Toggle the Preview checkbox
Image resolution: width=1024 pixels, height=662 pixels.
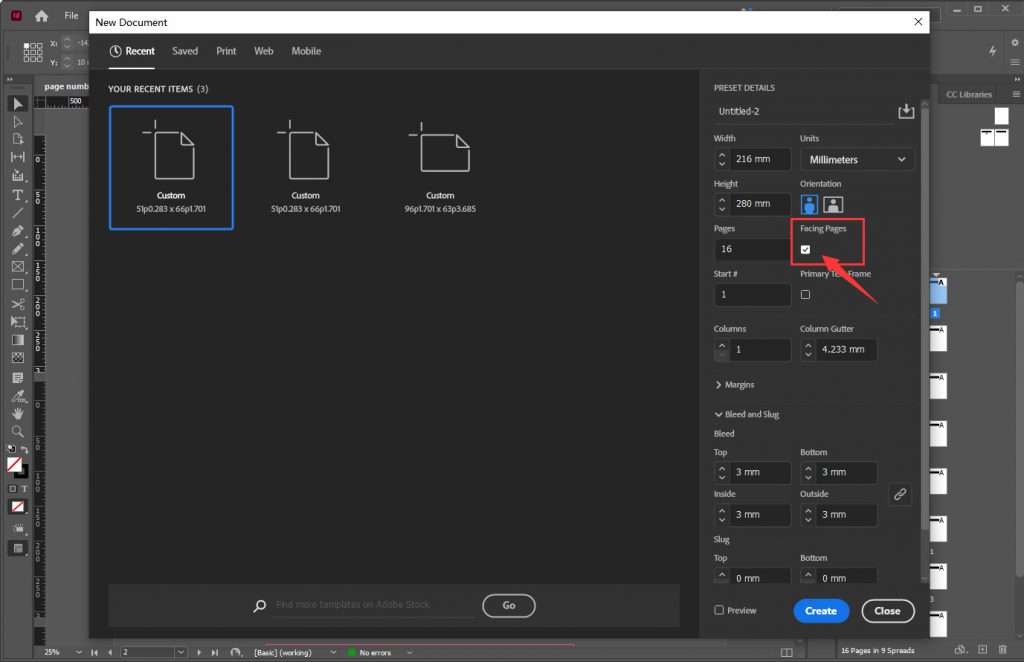[x=719, y=610]
